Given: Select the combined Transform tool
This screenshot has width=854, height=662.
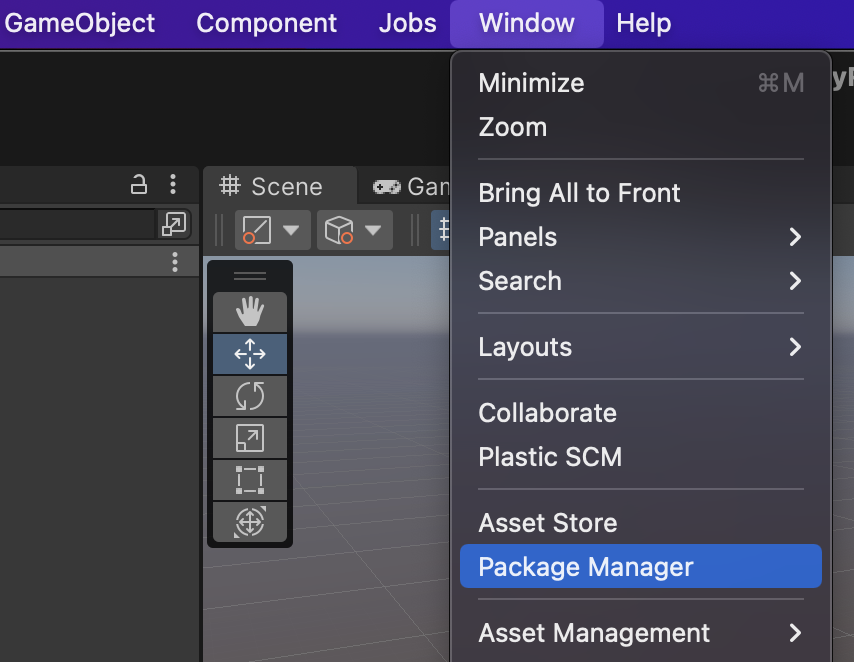Looking at the screenshot, I should (249, 522).
